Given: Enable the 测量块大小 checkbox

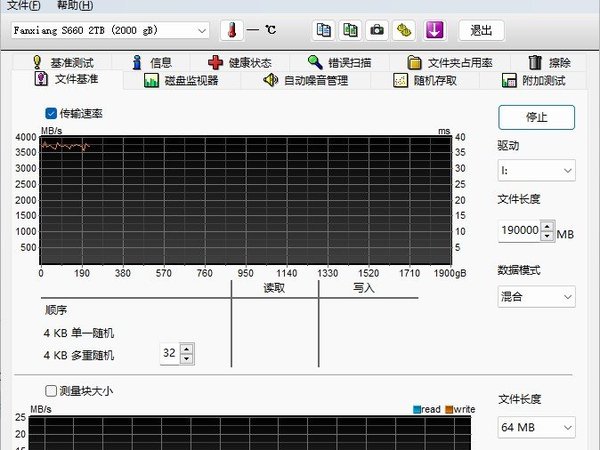Looking at the screenshot, I should pyautogui.click(x=51, y=391).
